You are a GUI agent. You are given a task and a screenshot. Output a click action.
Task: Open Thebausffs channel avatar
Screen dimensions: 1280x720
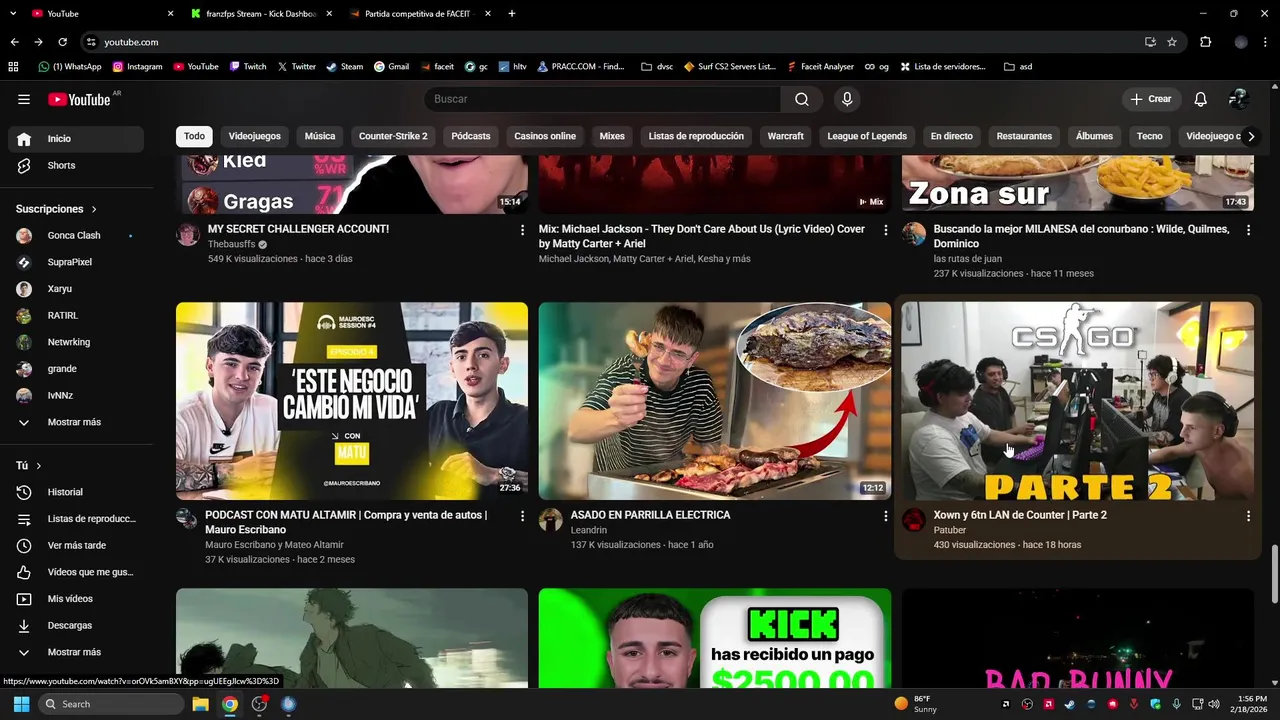point(188,235)
